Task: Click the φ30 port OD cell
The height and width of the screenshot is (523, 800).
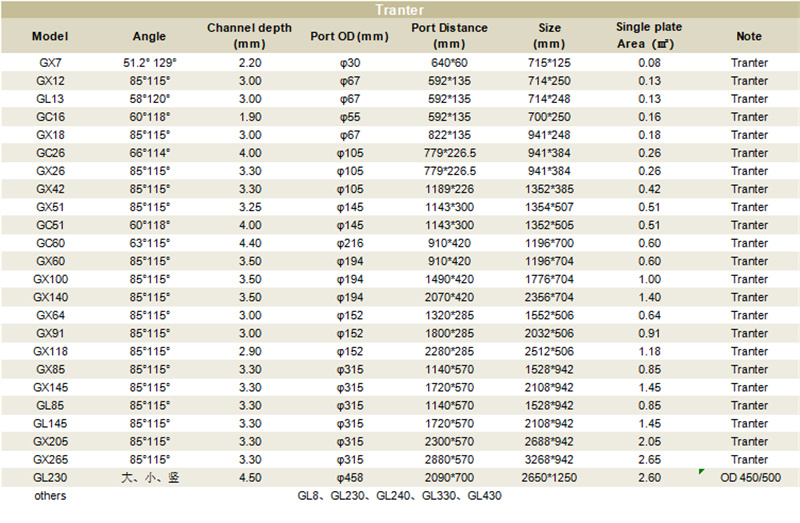Action: 350,63
